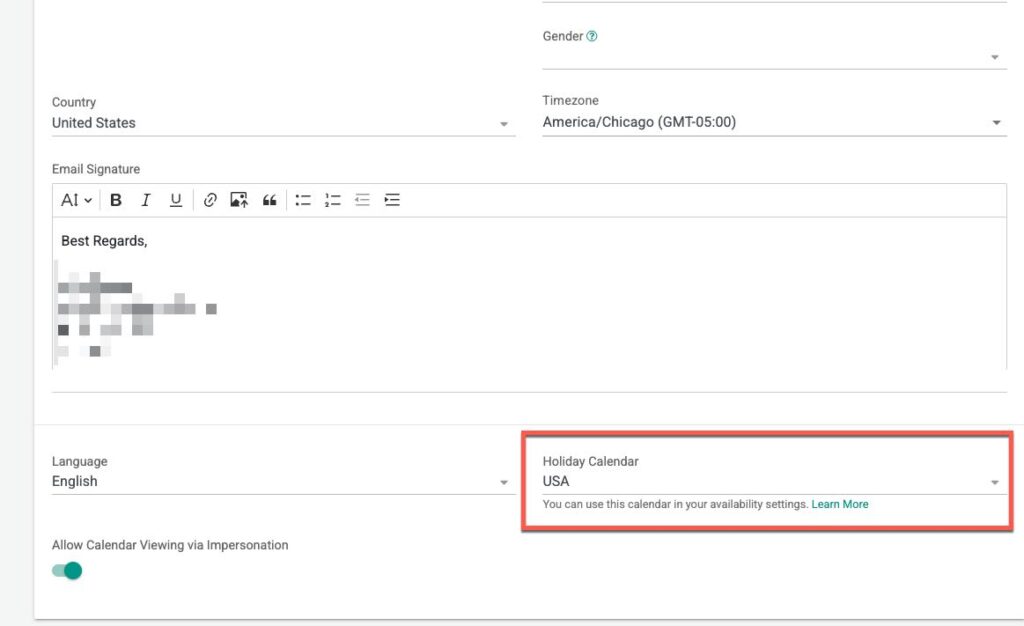The width and height of the screenshot is (1024, 626).
Task: Open the Country dropdown showing United States
Action: point(283,123)
